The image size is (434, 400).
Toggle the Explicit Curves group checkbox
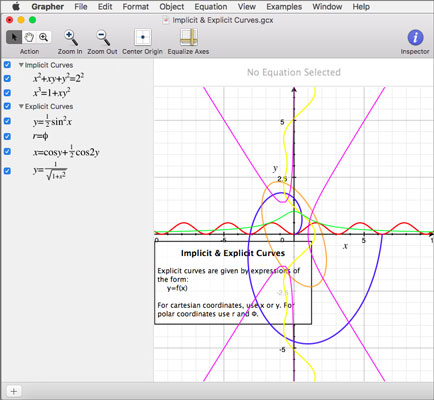7,106
